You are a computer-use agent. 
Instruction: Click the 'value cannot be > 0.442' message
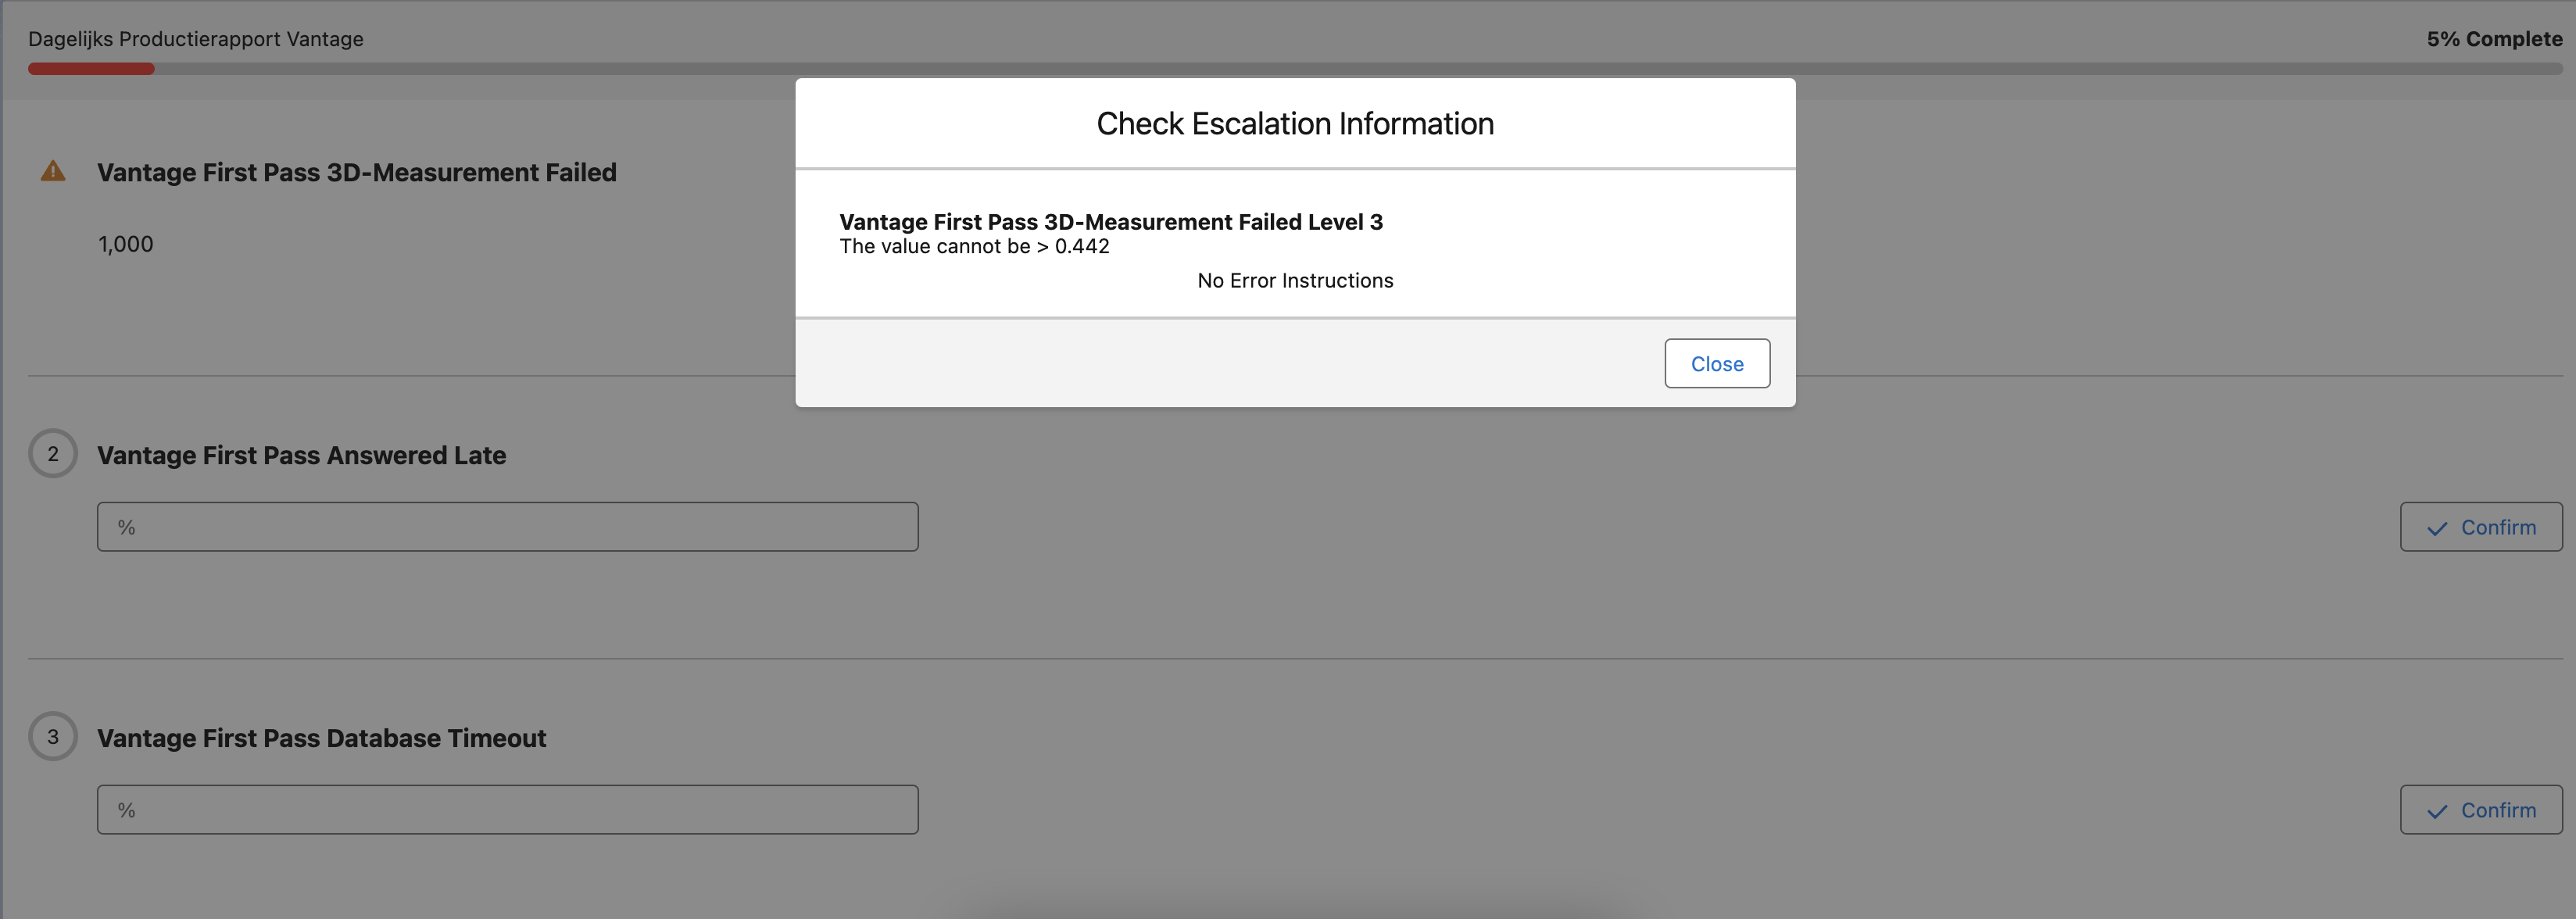tap(974, 247)
